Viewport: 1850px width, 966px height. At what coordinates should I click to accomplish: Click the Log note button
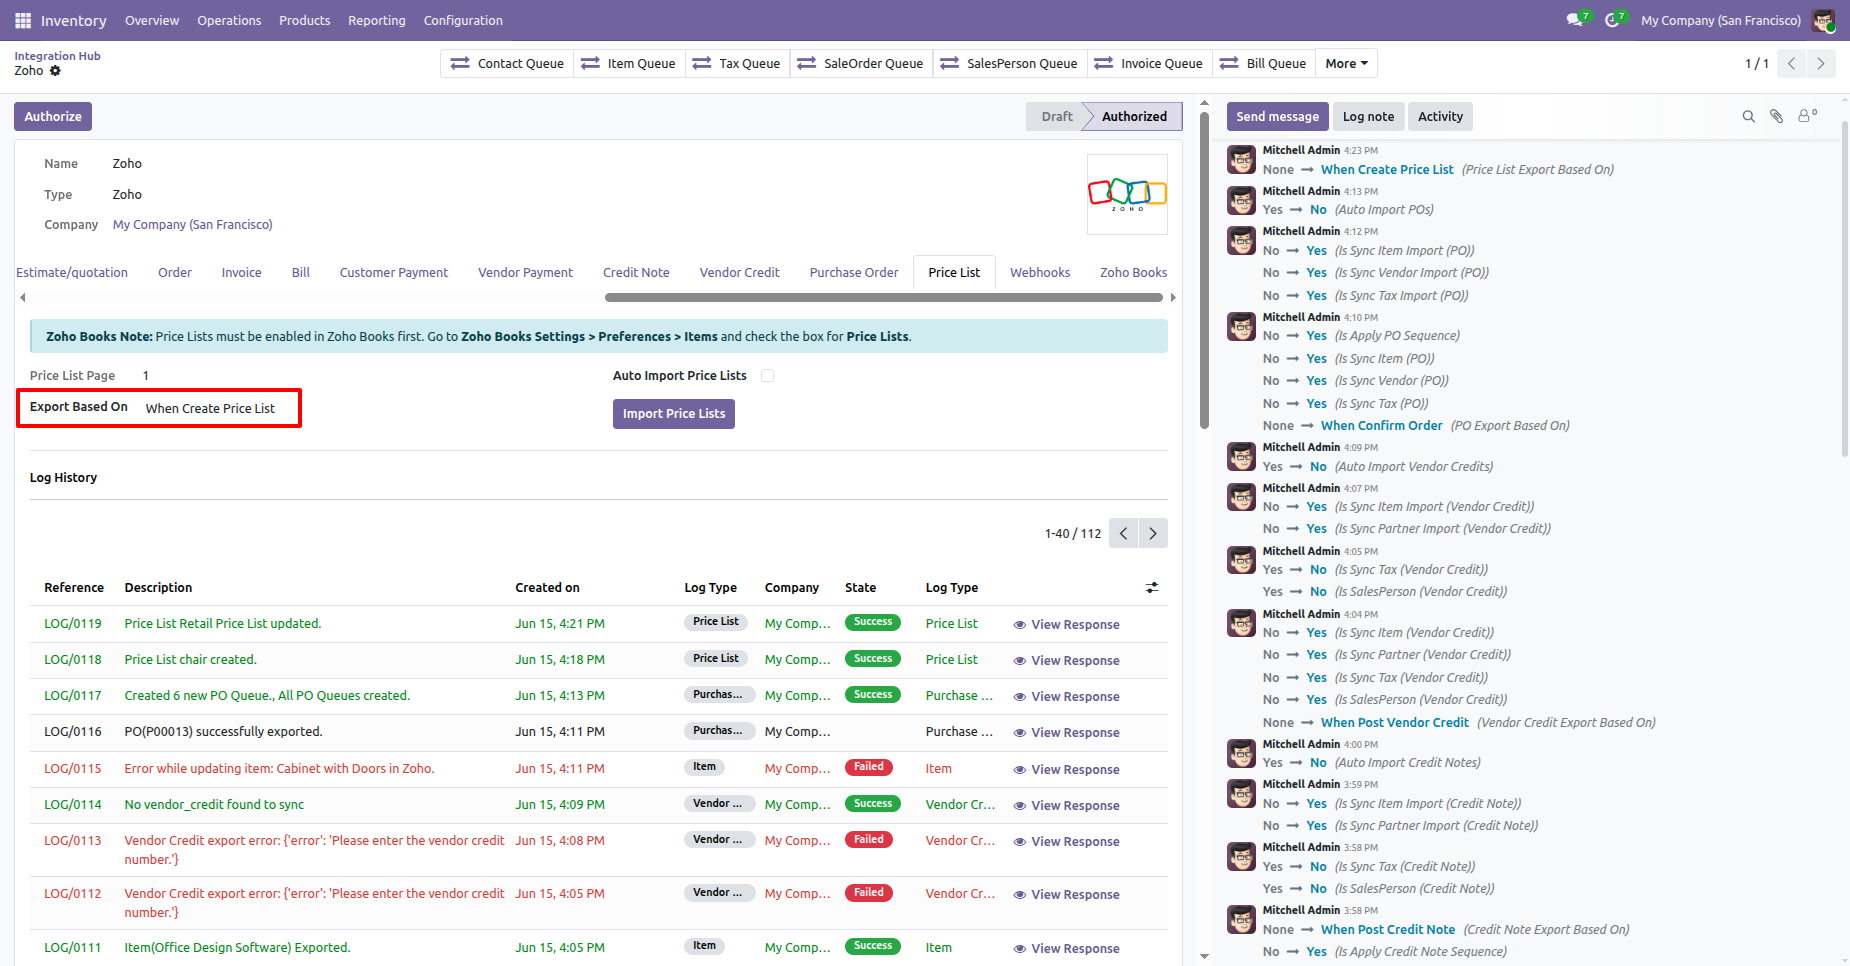1368,117
